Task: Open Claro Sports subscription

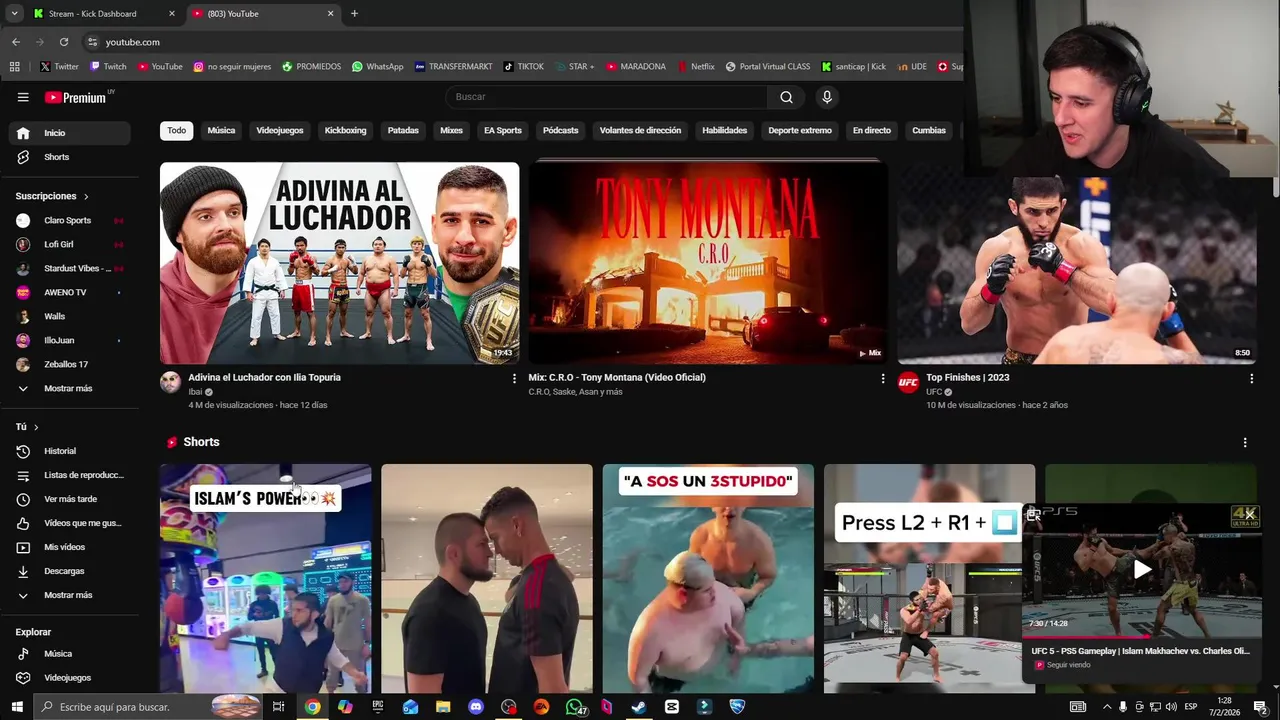Action: 69,220
